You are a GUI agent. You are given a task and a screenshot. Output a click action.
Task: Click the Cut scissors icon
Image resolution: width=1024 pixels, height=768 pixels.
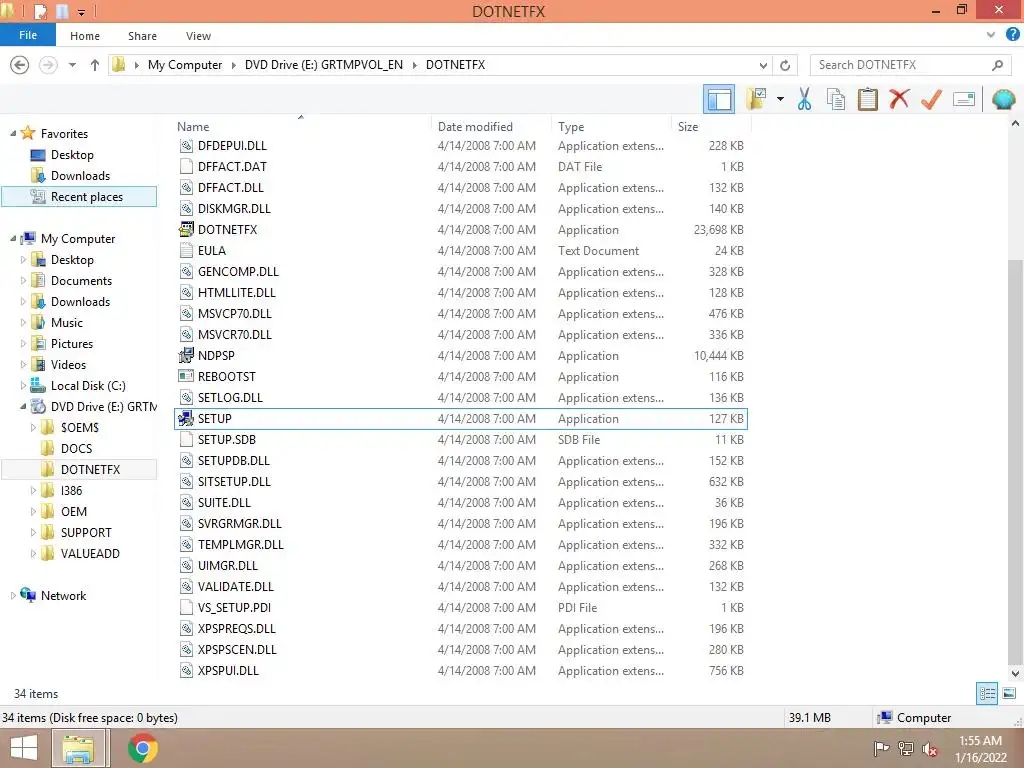pyautogui.click(x=804, y=99)
